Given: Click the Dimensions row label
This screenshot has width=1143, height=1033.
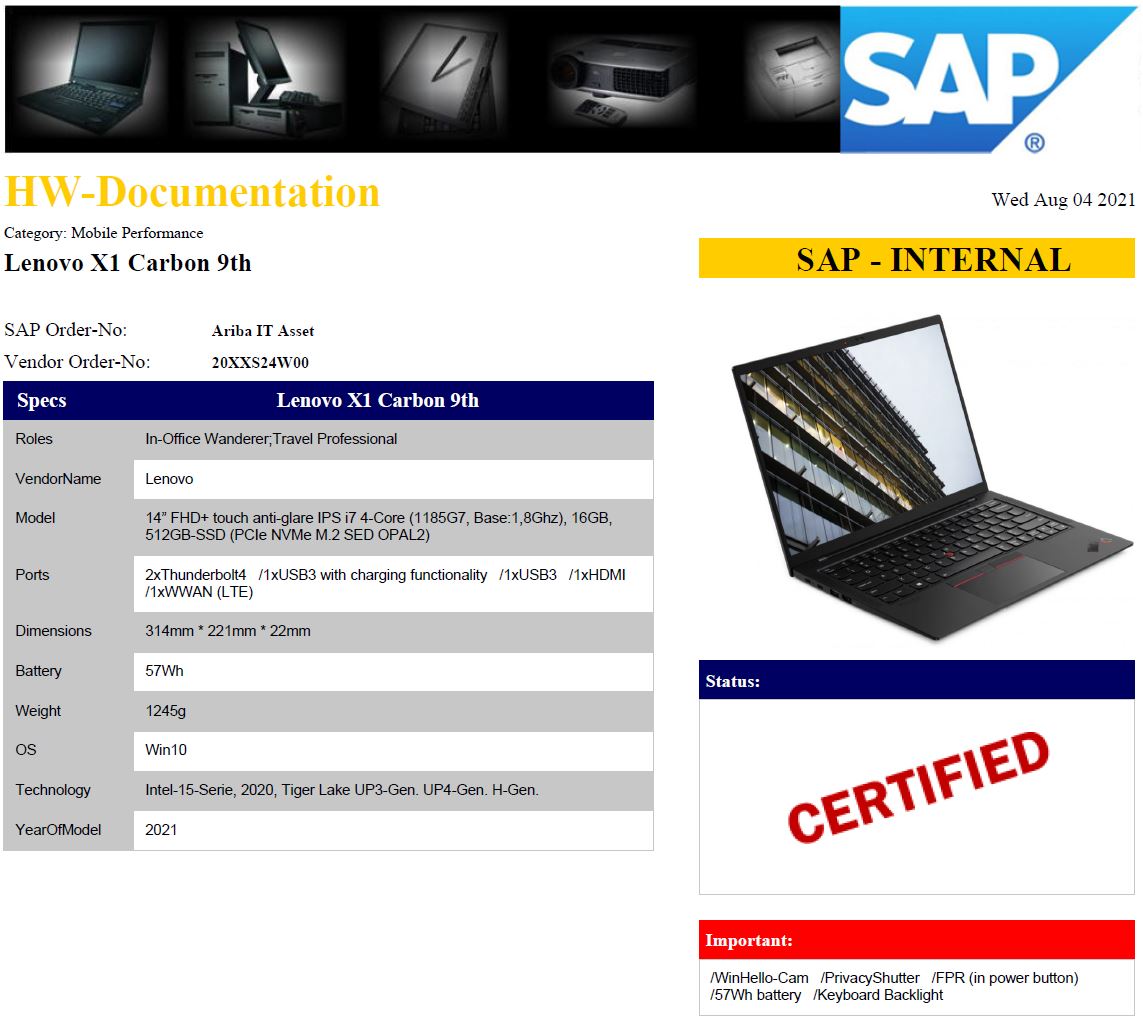Looking at the screenshot, I should (x=53, y=631).
